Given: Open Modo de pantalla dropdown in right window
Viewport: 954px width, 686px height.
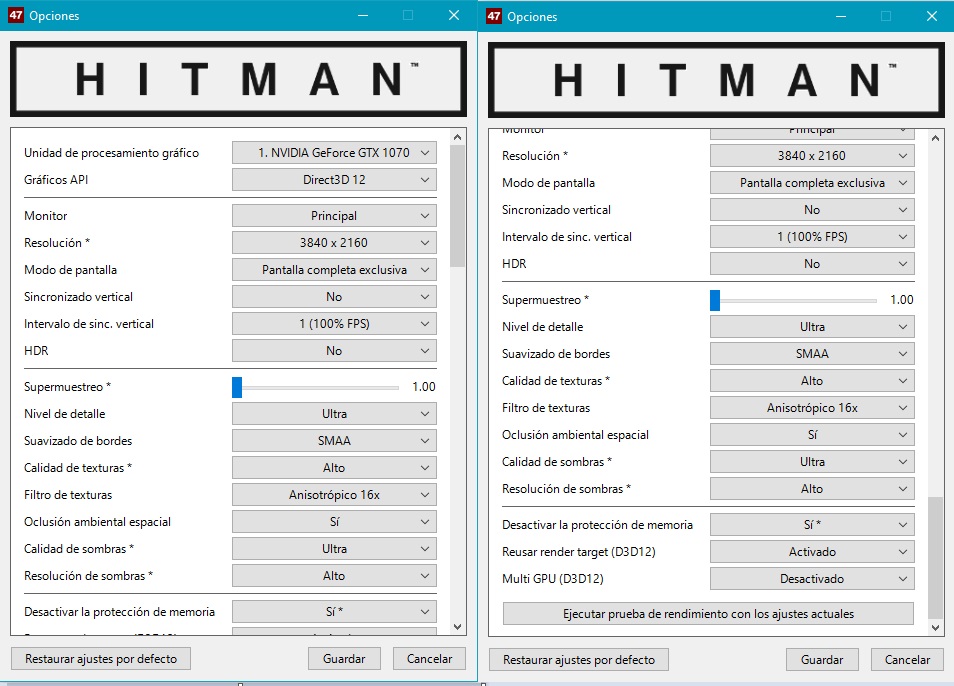Looking at the screenshot, I should [812, 182].
